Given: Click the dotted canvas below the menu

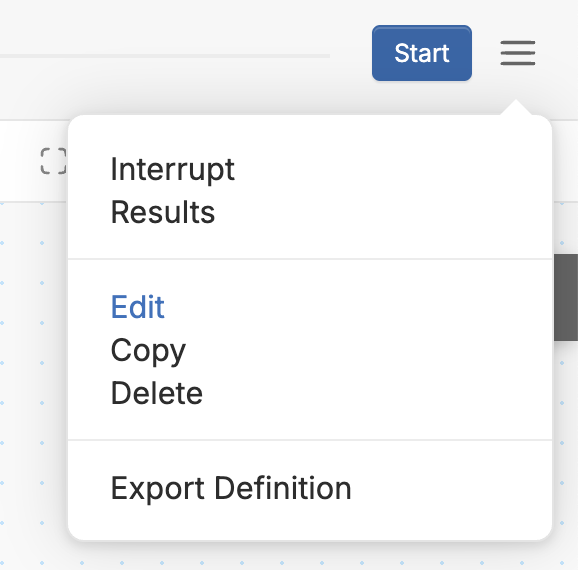Looking at the screenshot, I should 289,556.
